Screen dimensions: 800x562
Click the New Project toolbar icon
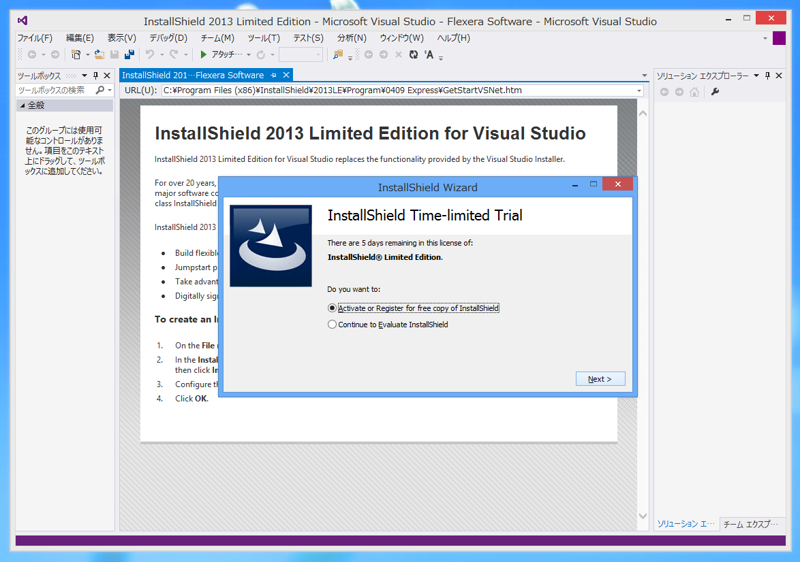pyautogui.click(x=76, y=55)
